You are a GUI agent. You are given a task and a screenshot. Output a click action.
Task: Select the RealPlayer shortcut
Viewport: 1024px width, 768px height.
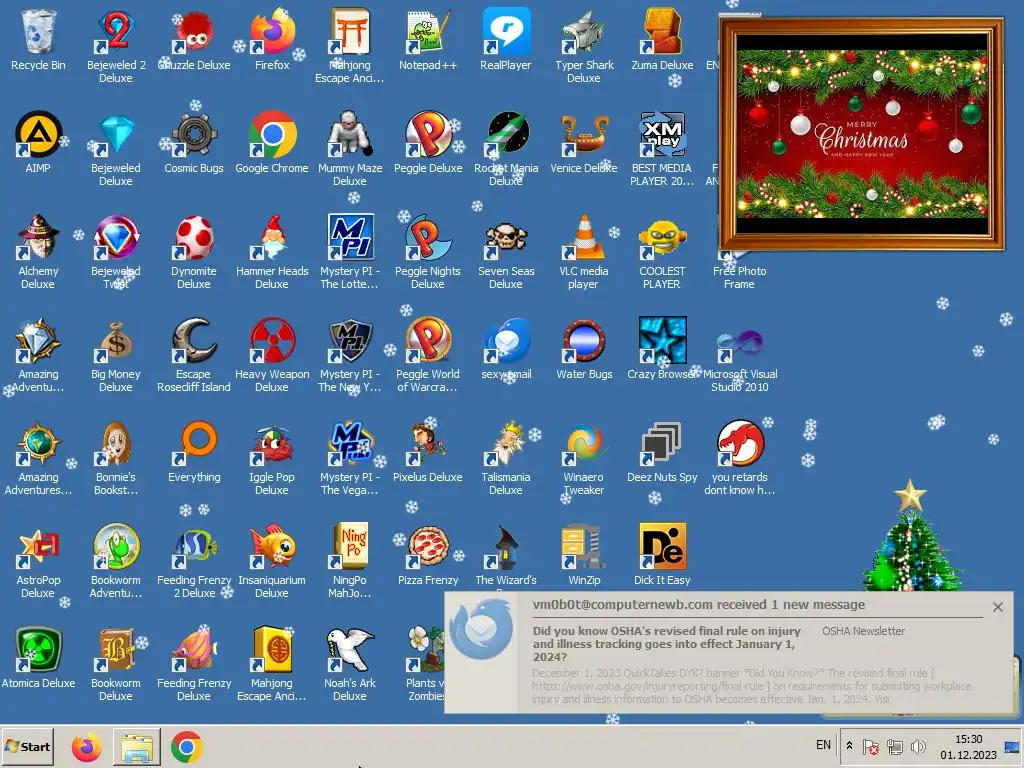pyautogui.click(x=505, y=32)
